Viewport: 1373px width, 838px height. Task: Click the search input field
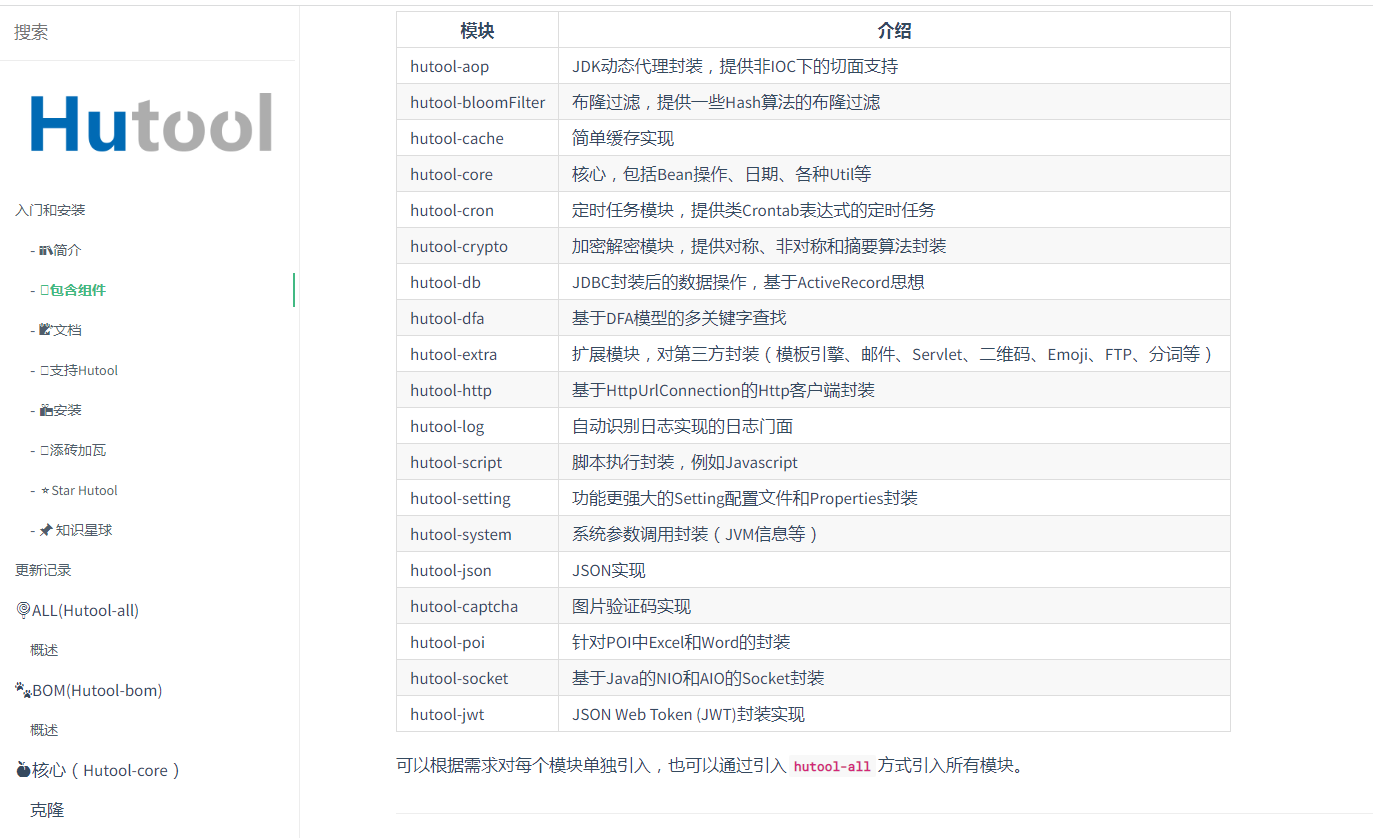click(x=148, y=32)
